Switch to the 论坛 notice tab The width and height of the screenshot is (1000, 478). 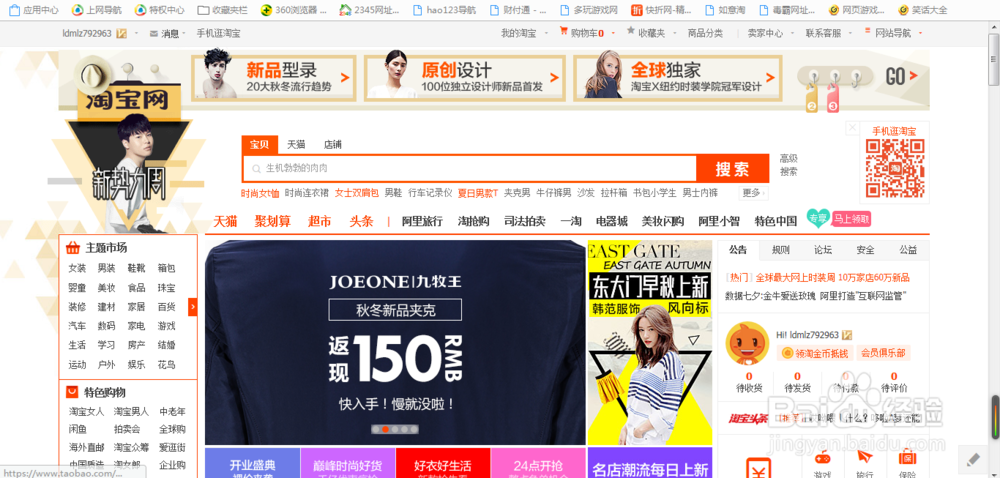(x=823, y=250)
